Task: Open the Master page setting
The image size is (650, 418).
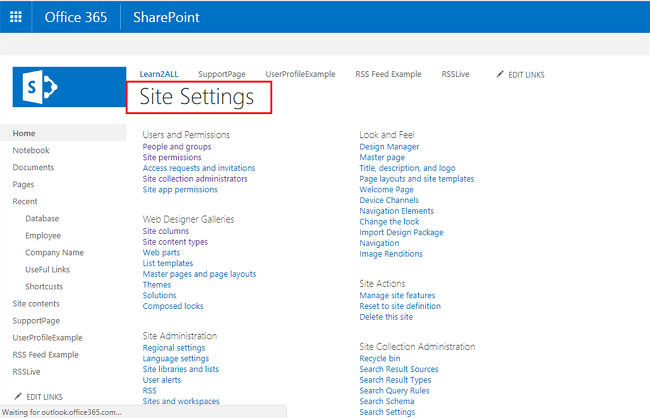Action: [x=382, y=157]
